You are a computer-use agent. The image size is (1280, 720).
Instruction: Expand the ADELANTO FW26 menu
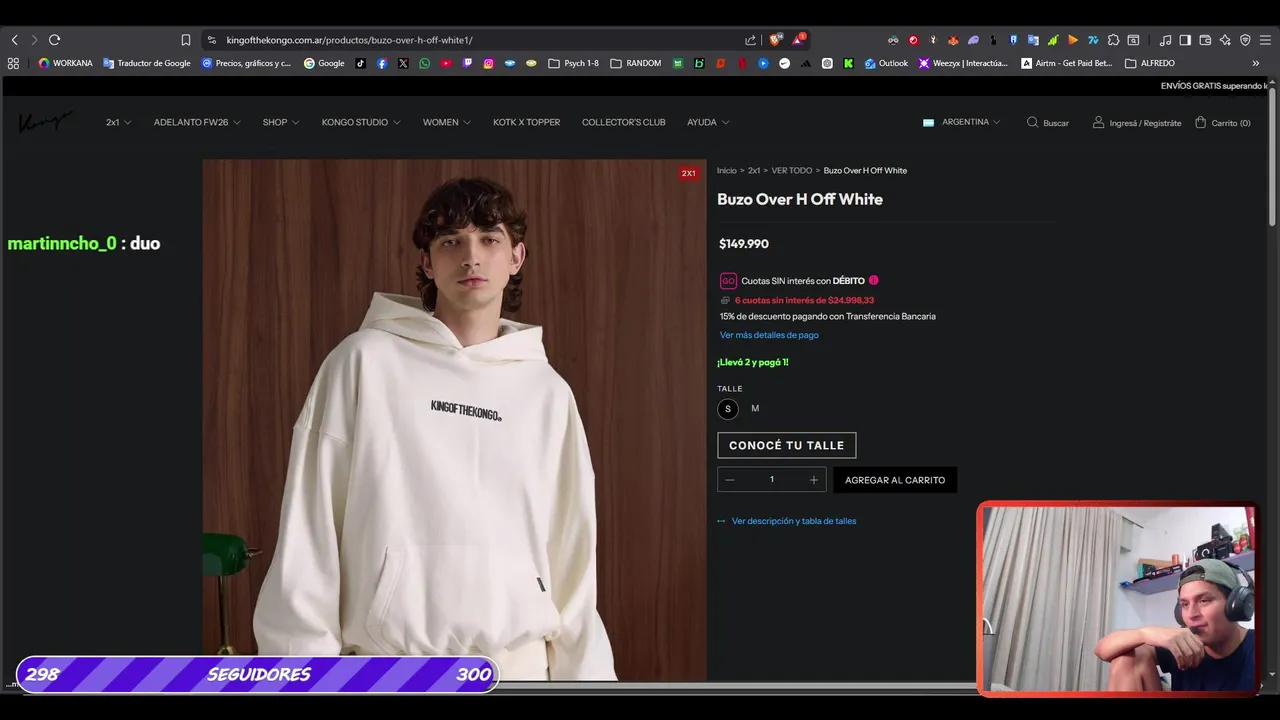point(197,122)
